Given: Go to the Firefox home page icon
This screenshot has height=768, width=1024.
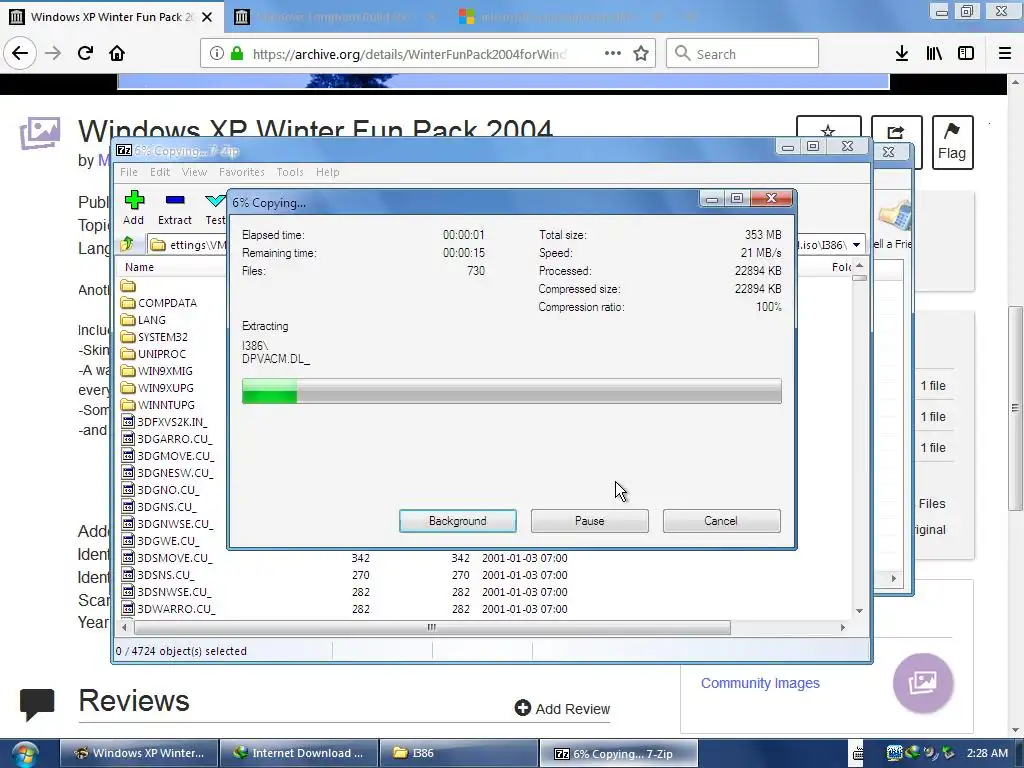Looking at the screenshot, I should (x=117, y=53).
